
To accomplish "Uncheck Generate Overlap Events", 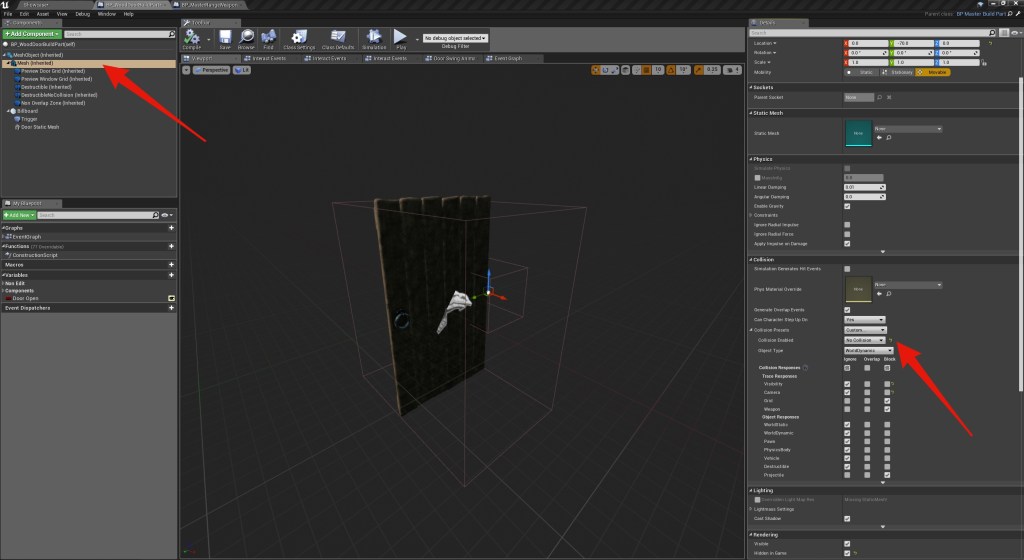I will pyautogui.click(x=847, y=310).
